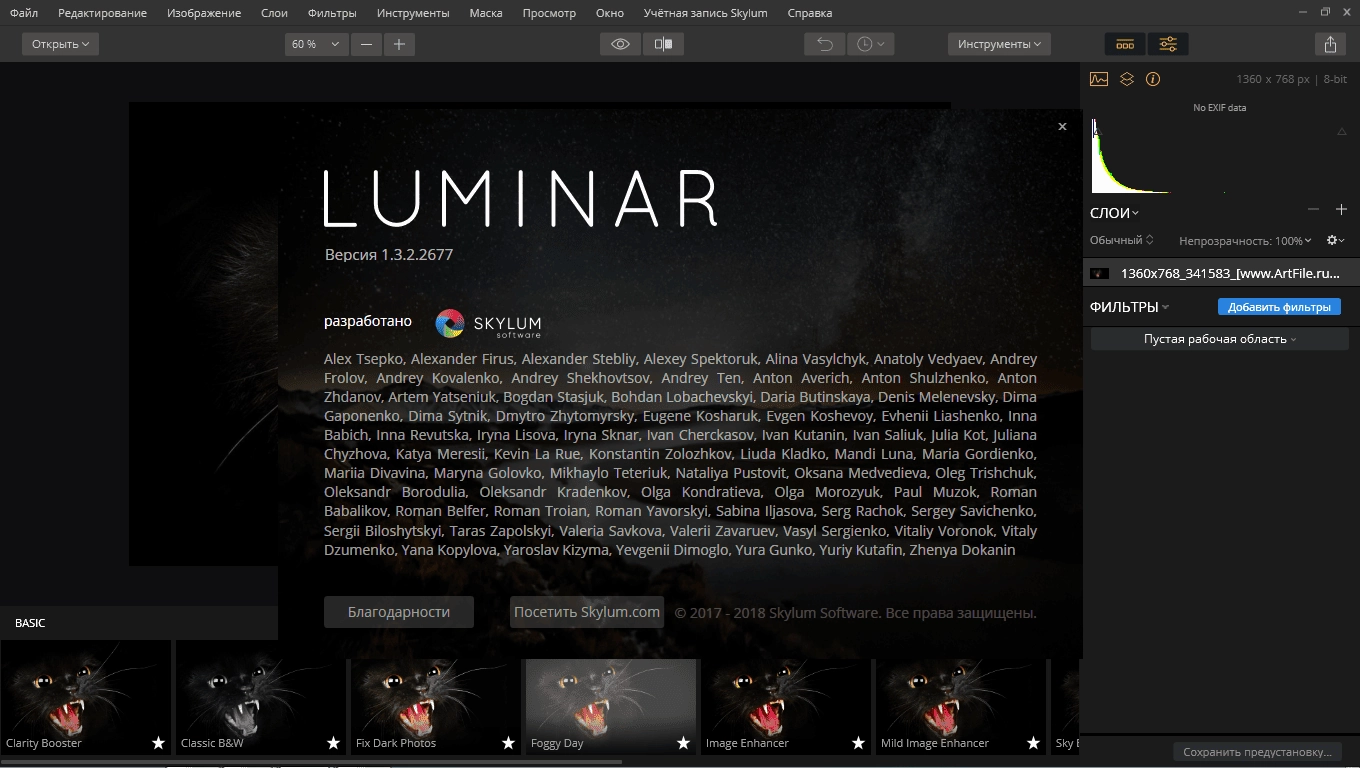Image resolution: width=1360 pixels, height=768 pixels.
Task: Open the 60 % zoom level dropdown
Action: click(316, 44)
